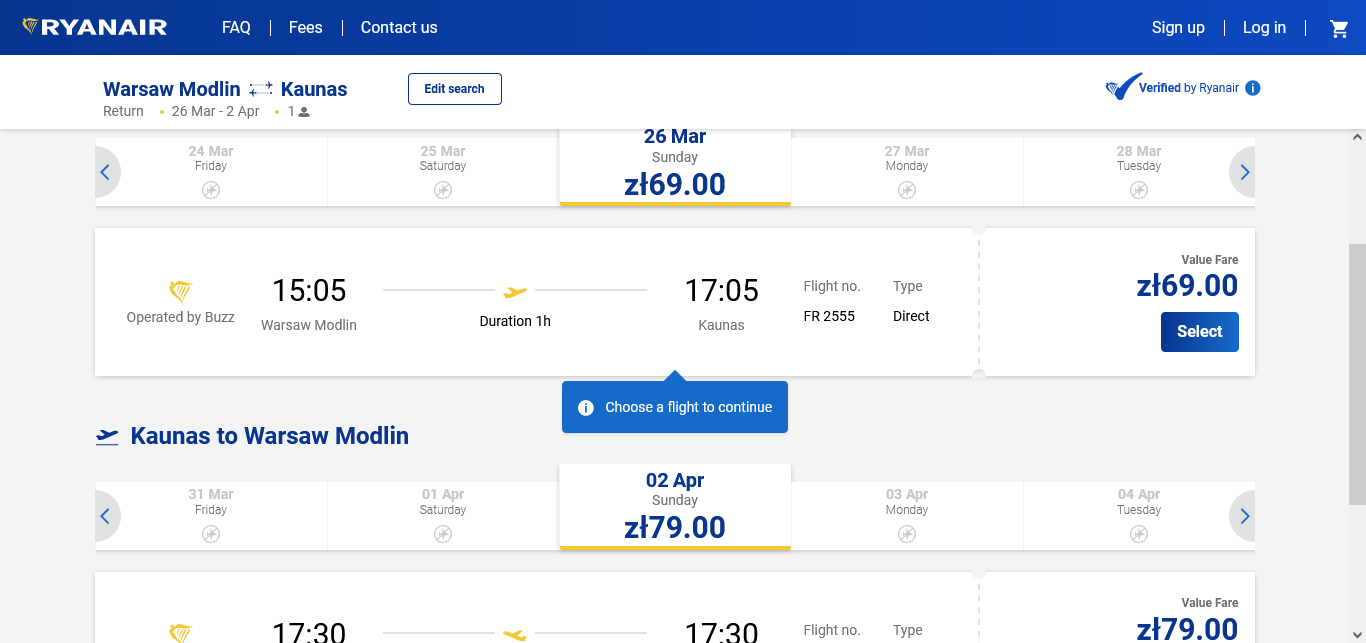This screenshot has width=1366, height=643.
Task: Go to Contact us
Action: click(x=399, y=28)
